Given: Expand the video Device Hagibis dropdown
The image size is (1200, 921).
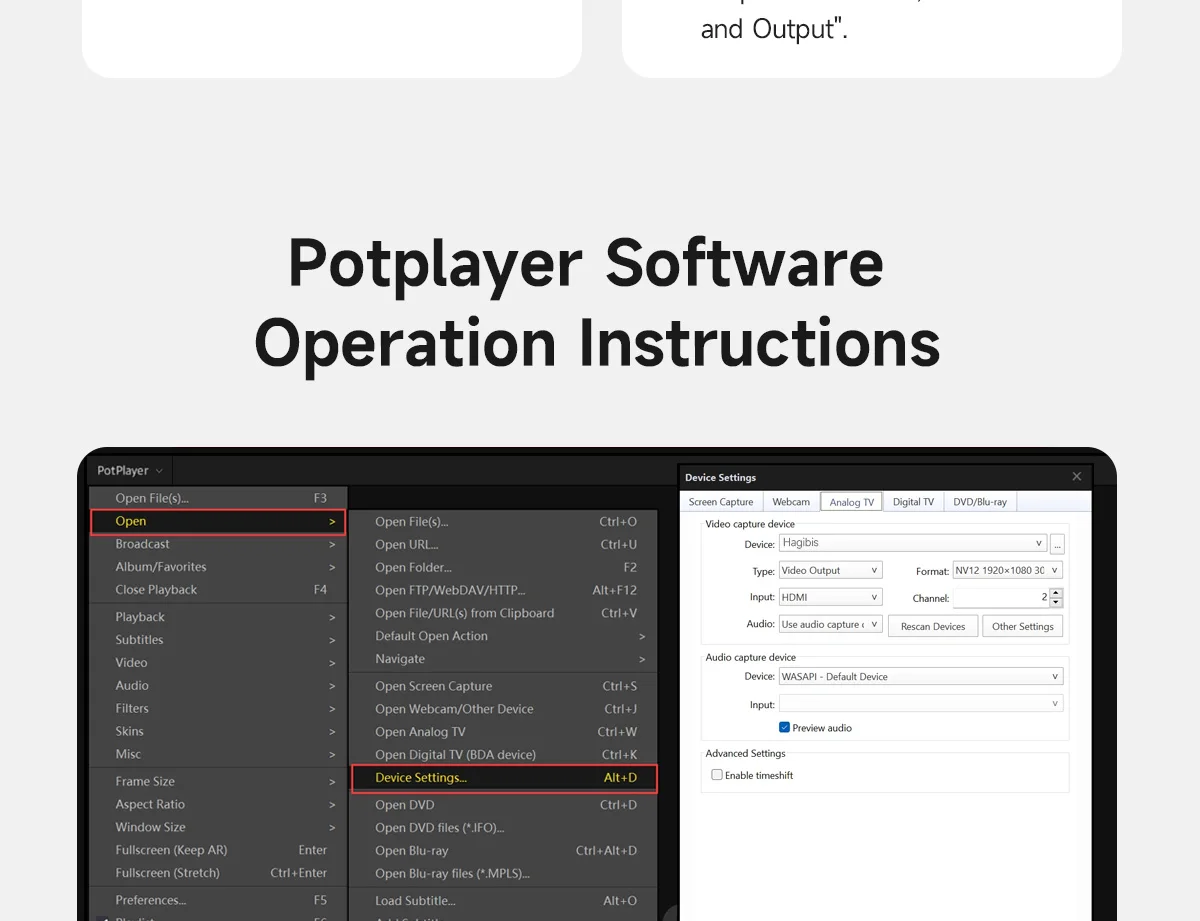Looking at the screenshot, I should coord(913,543).
